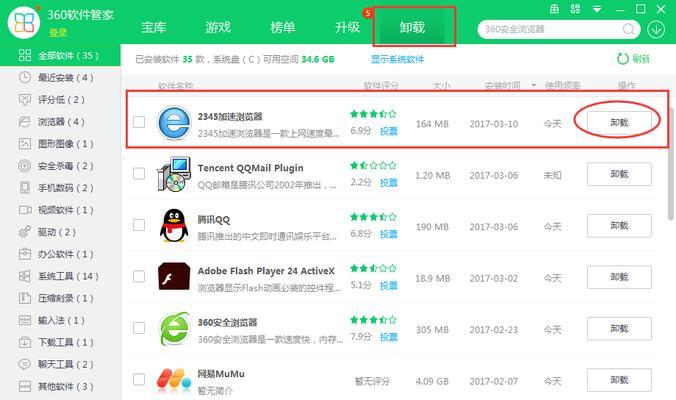Viewport: 676px width, 400px height.
Task: Open the title bar dropdown menu arrow
Action: click(x=597, y=9)
